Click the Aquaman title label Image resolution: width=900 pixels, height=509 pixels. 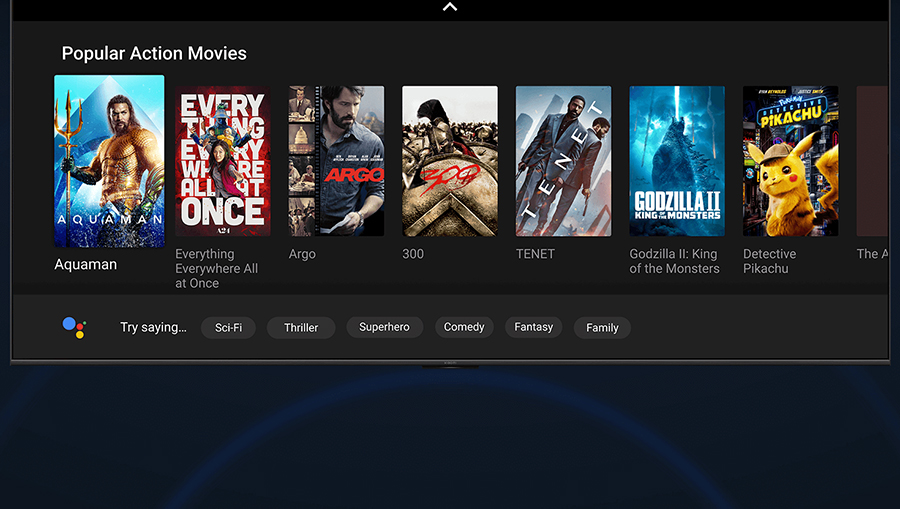click(x=86, y=265)
